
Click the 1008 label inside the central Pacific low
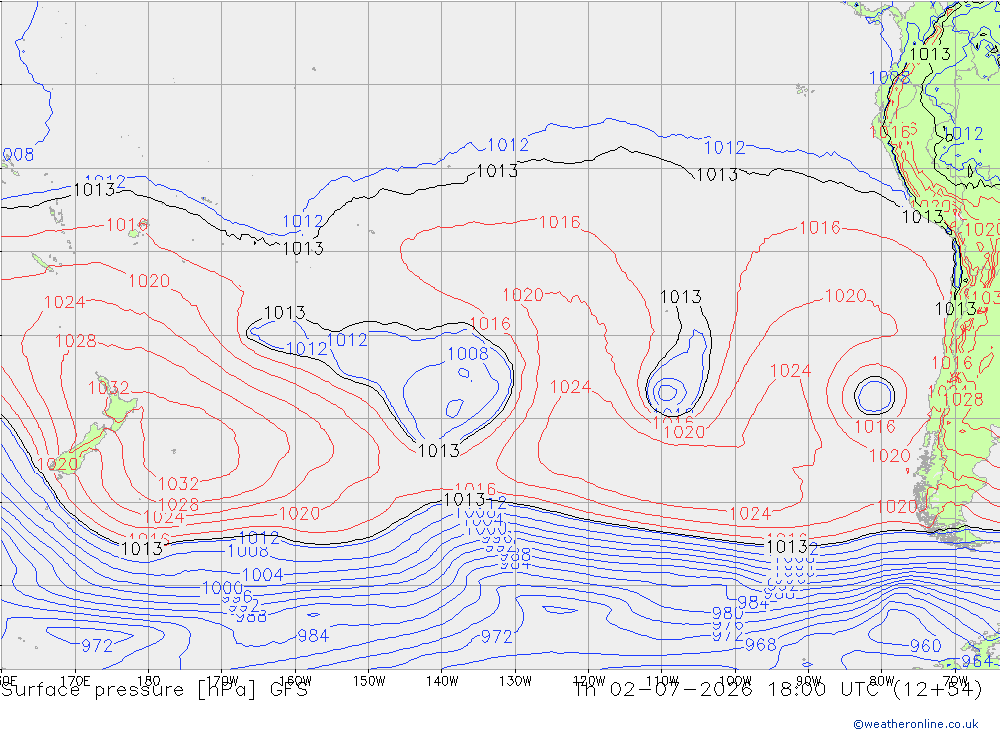(x=467, y=353)
